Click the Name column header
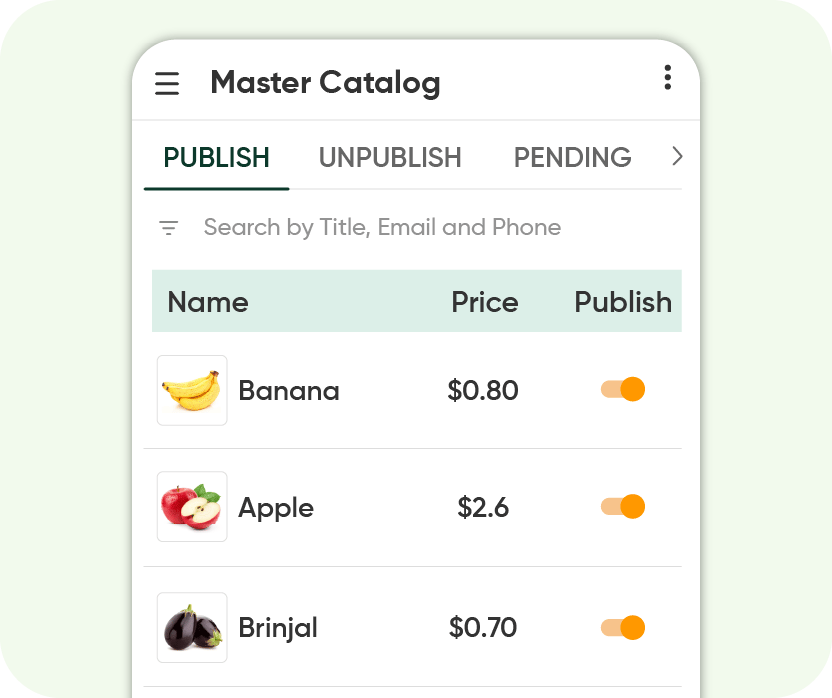The image size is (832, 698). click(x=208, y=302)
